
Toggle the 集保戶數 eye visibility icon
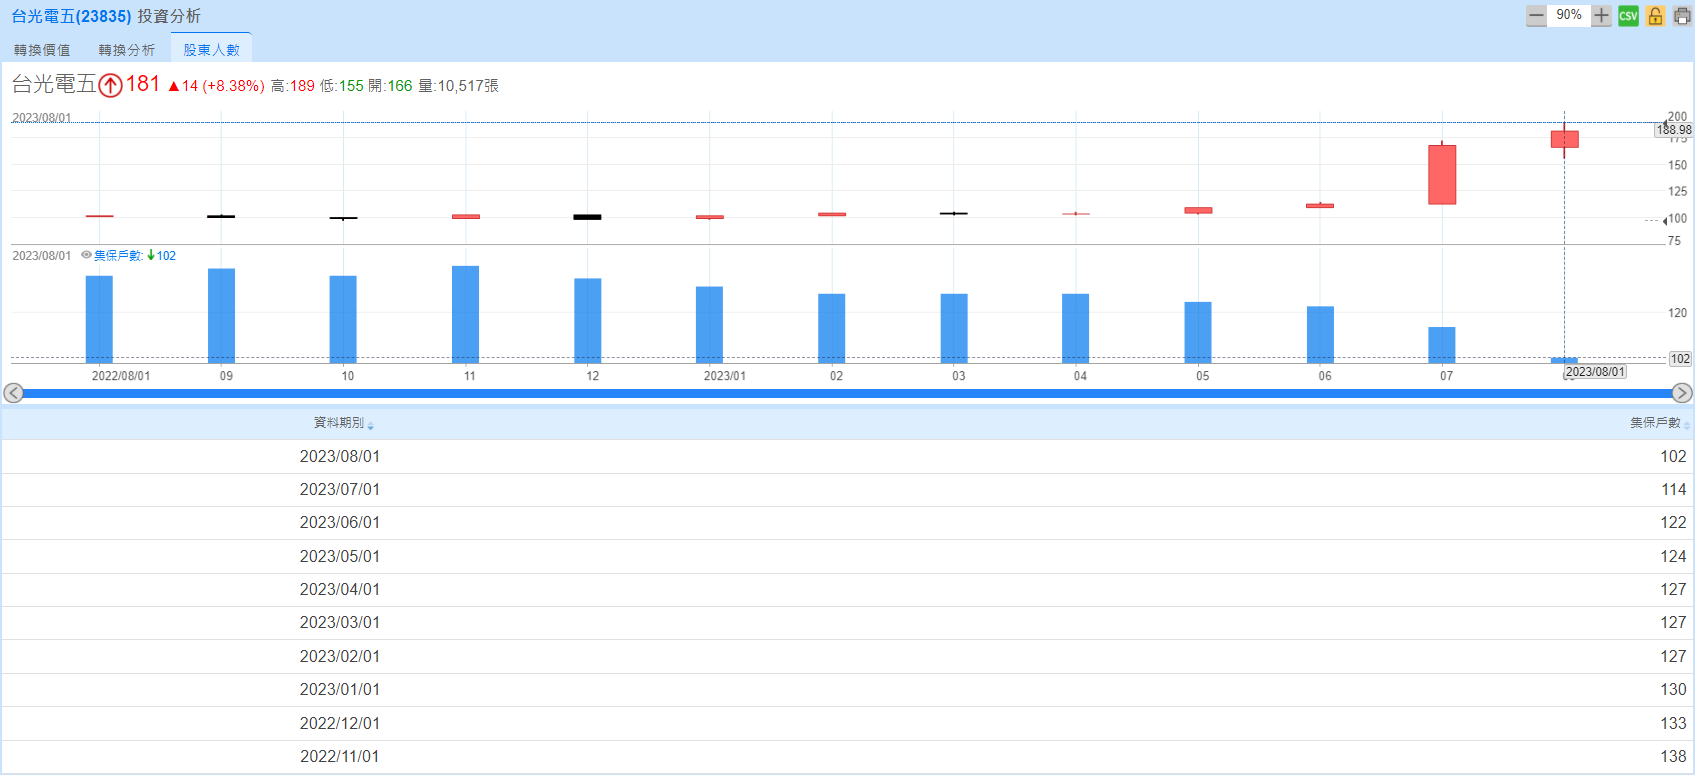point(86,255)
